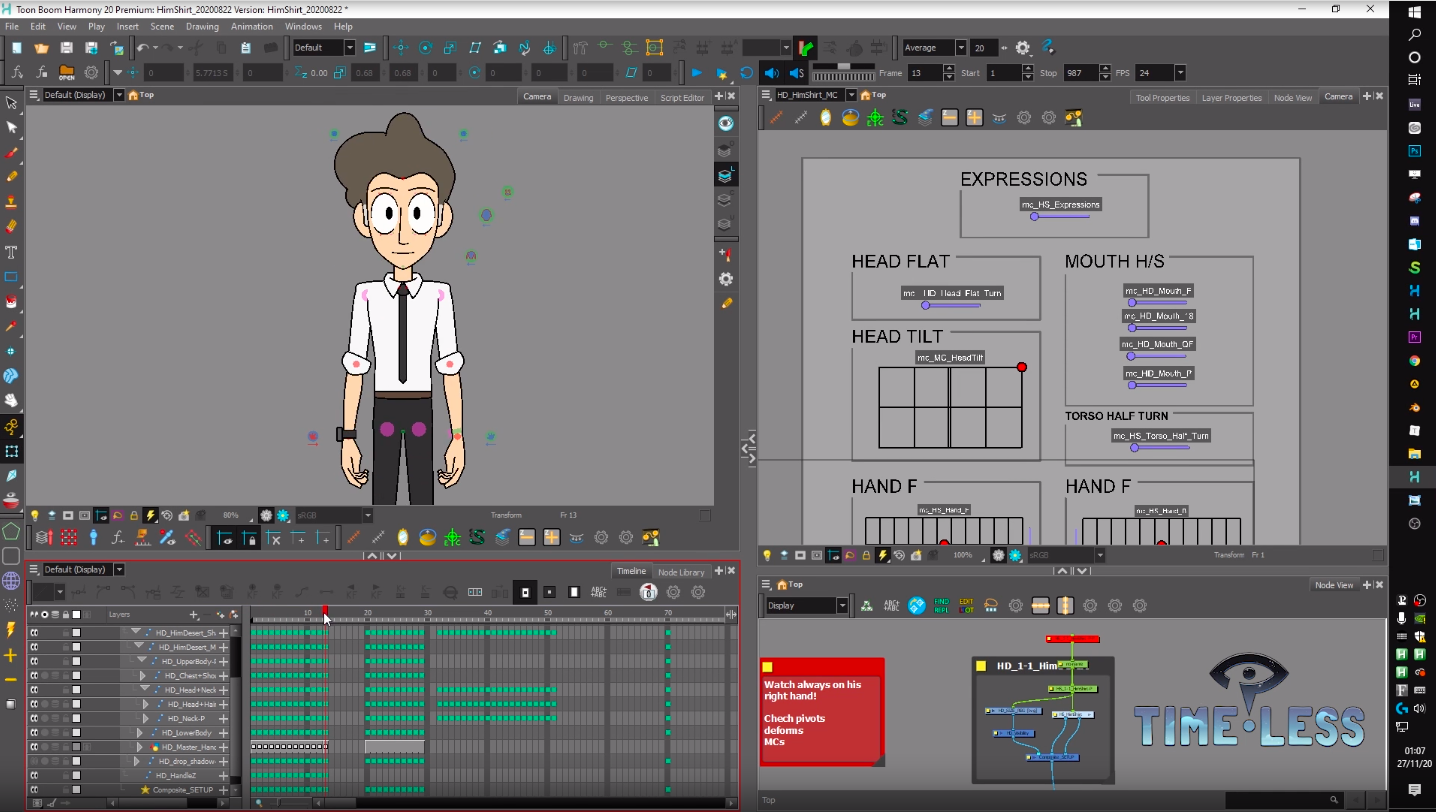
Task: Expand the HD_Chest+Shoulders layer
Action: tap(143, 676)
